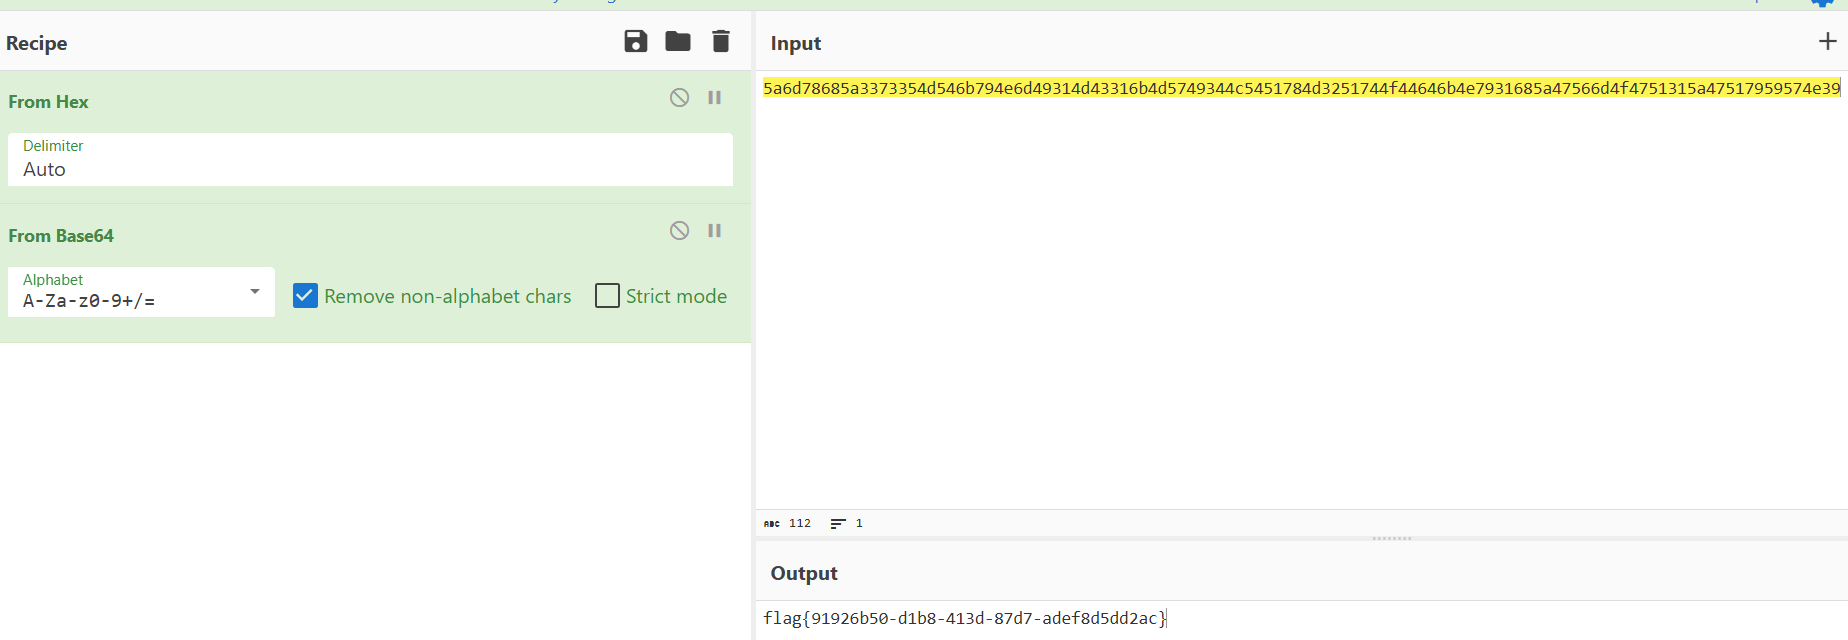Set breakpoint on From Base64 operation
1848x640 pixels.
point(715,231)
